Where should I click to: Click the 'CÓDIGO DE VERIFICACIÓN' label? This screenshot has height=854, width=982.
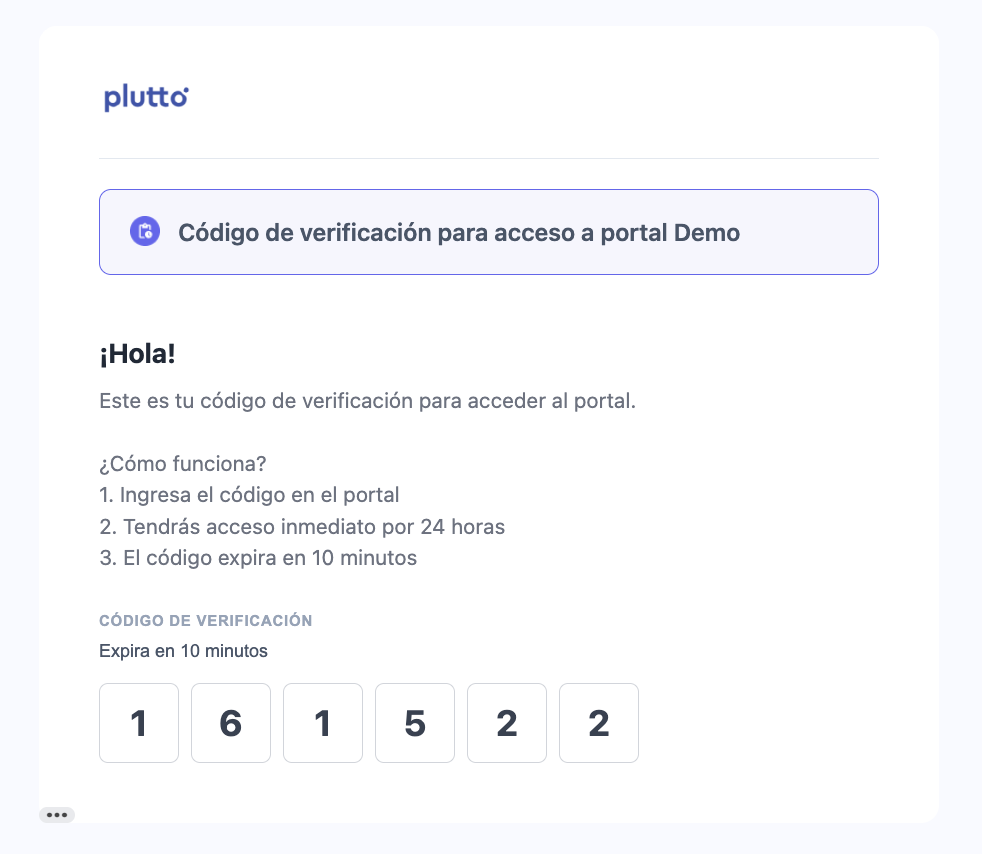click(206, 621)
